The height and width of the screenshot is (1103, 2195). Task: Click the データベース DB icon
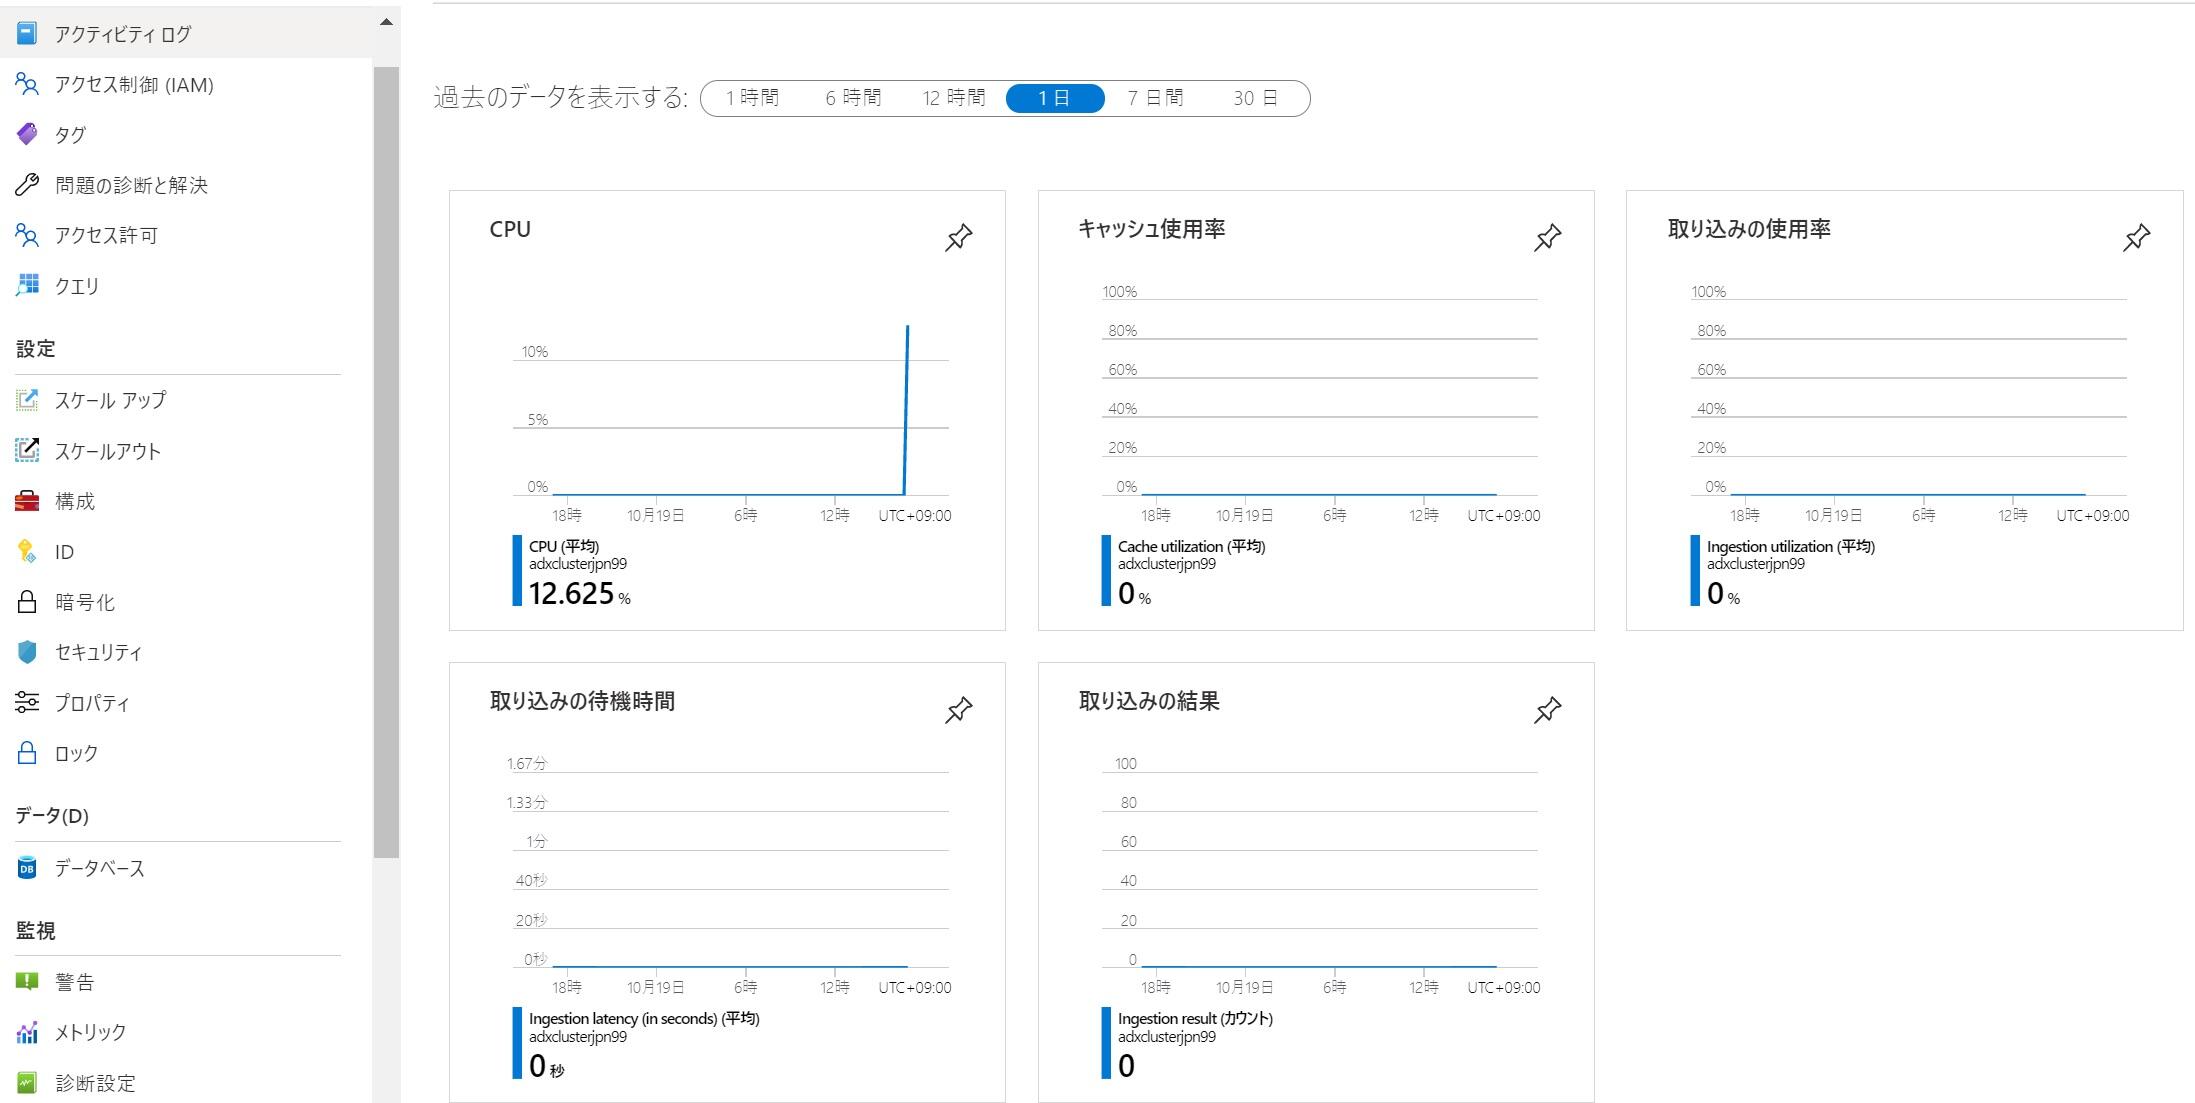pos(27,868)
